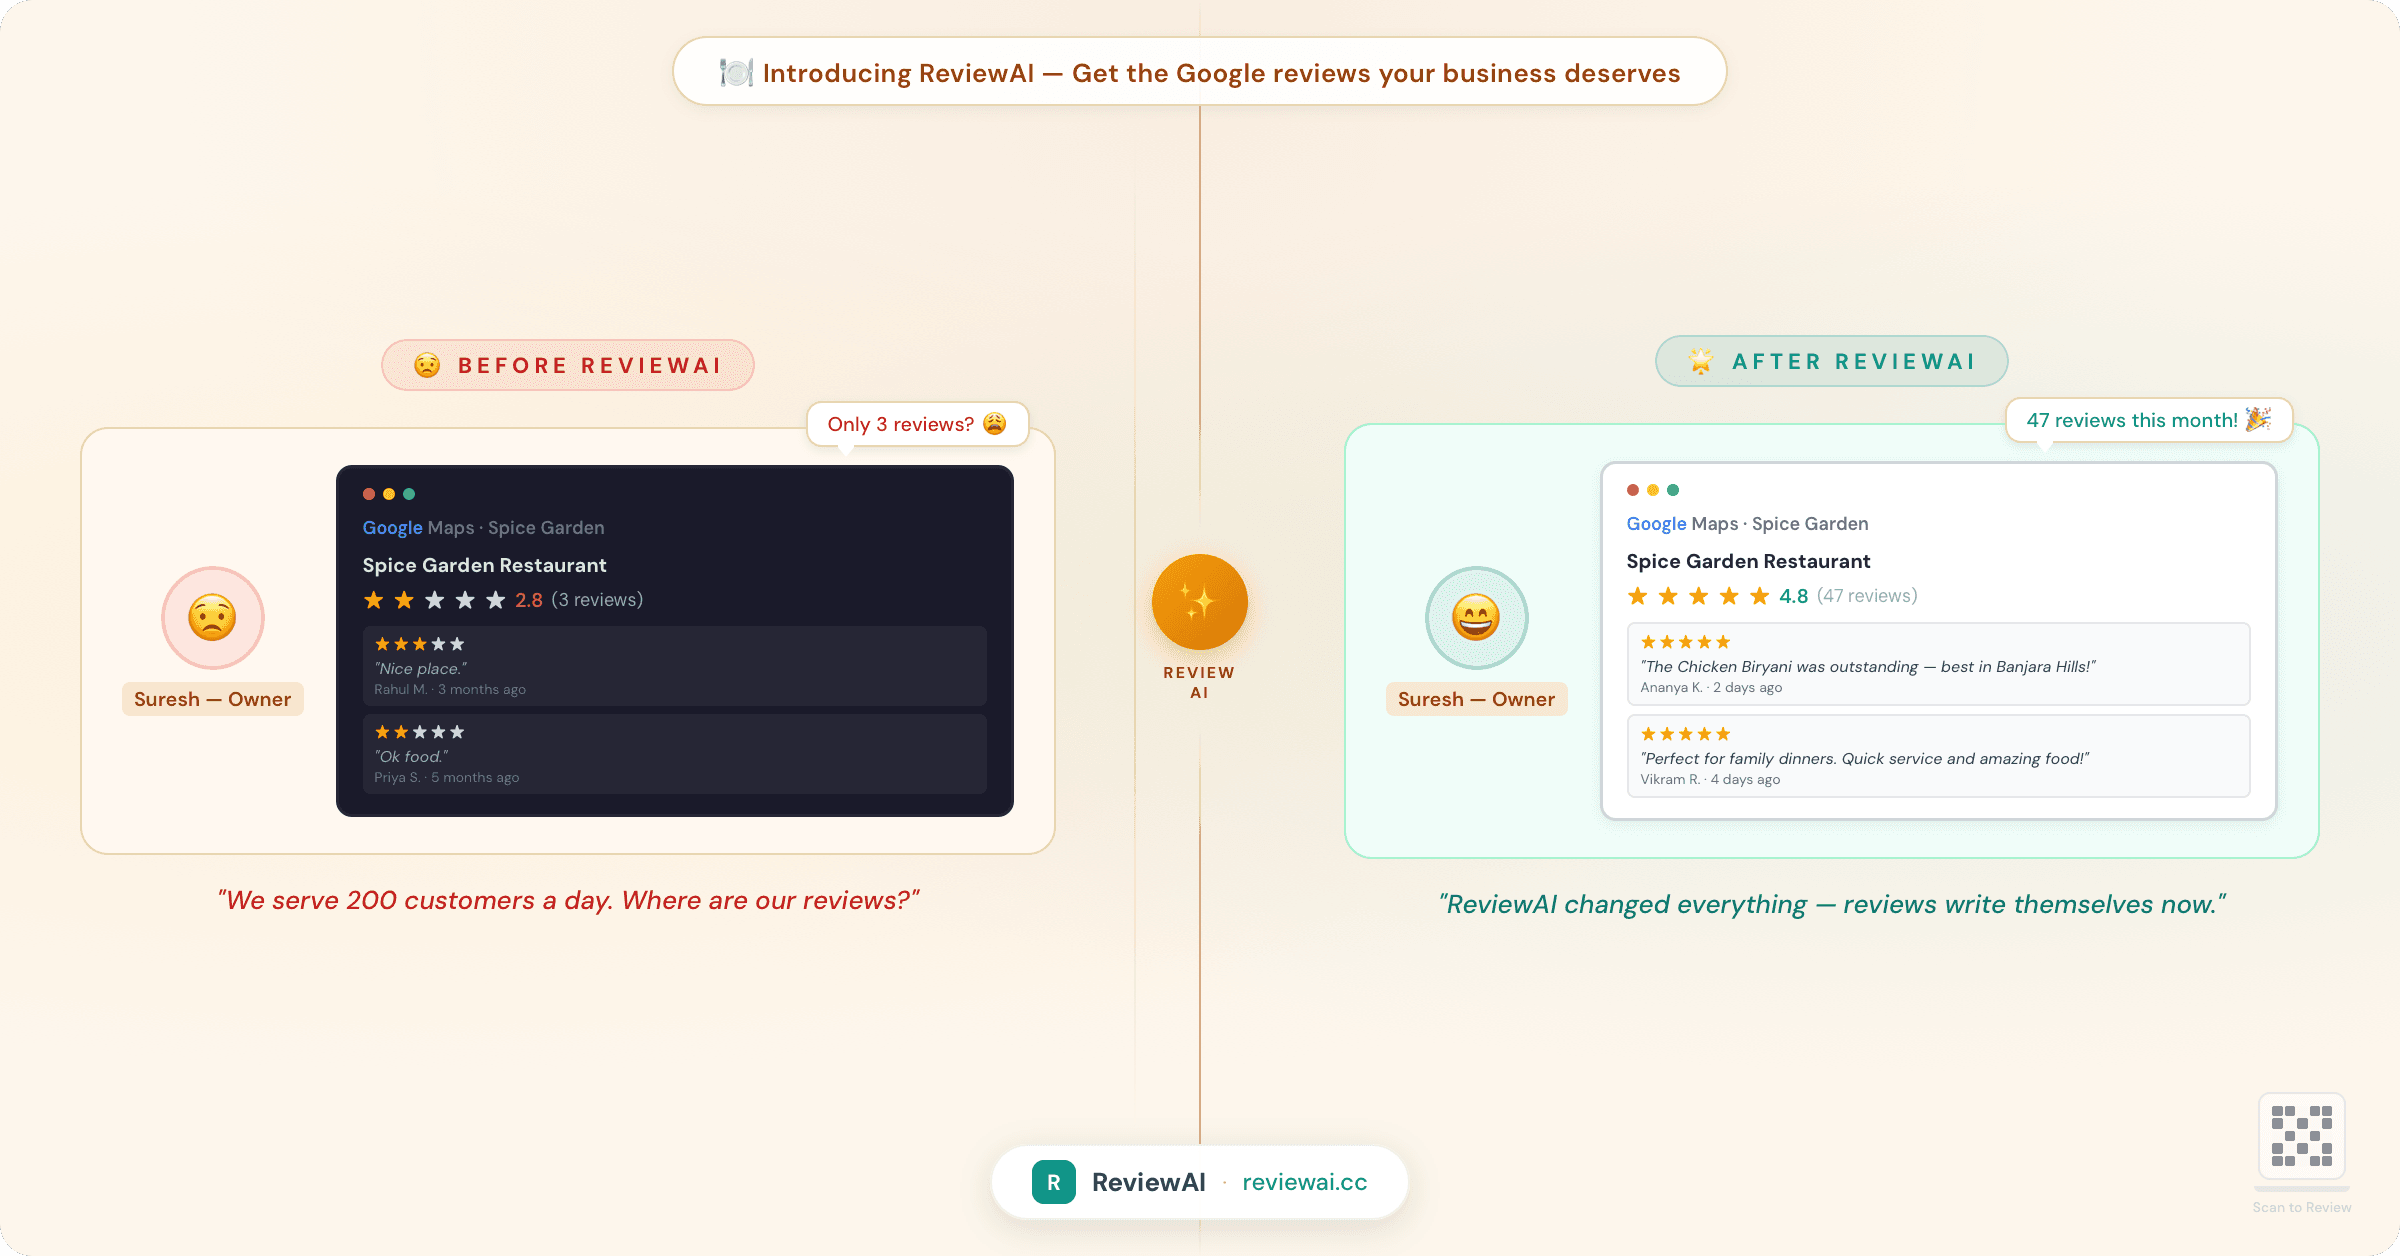Click the 2.8 rating number

[529, 600]
